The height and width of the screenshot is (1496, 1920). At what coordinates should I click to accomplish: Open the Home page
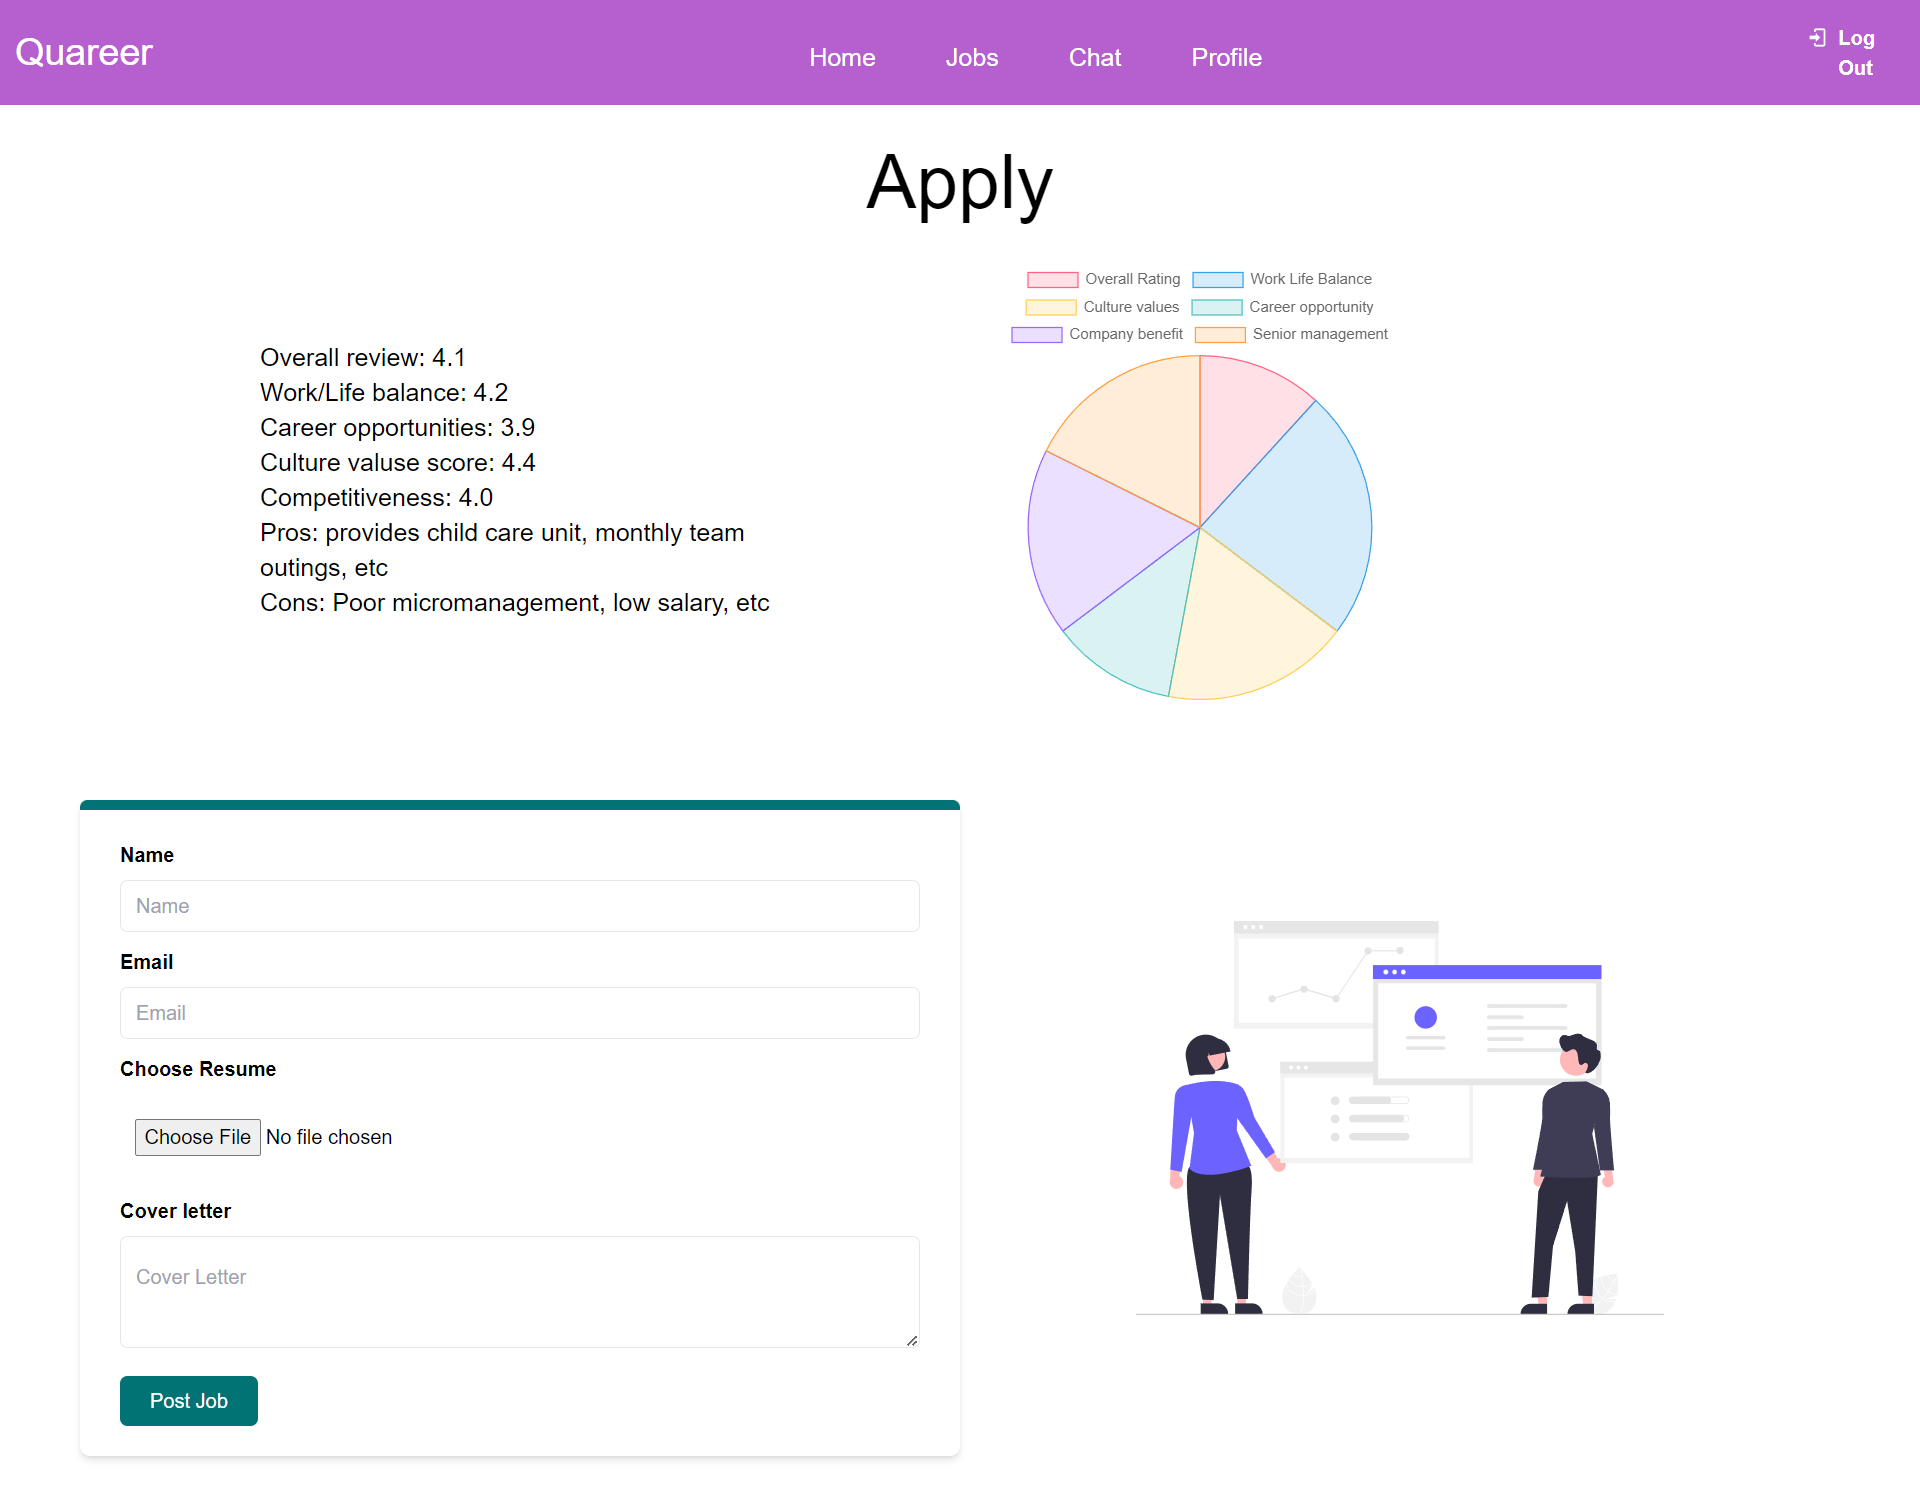(x=842, y=57)
